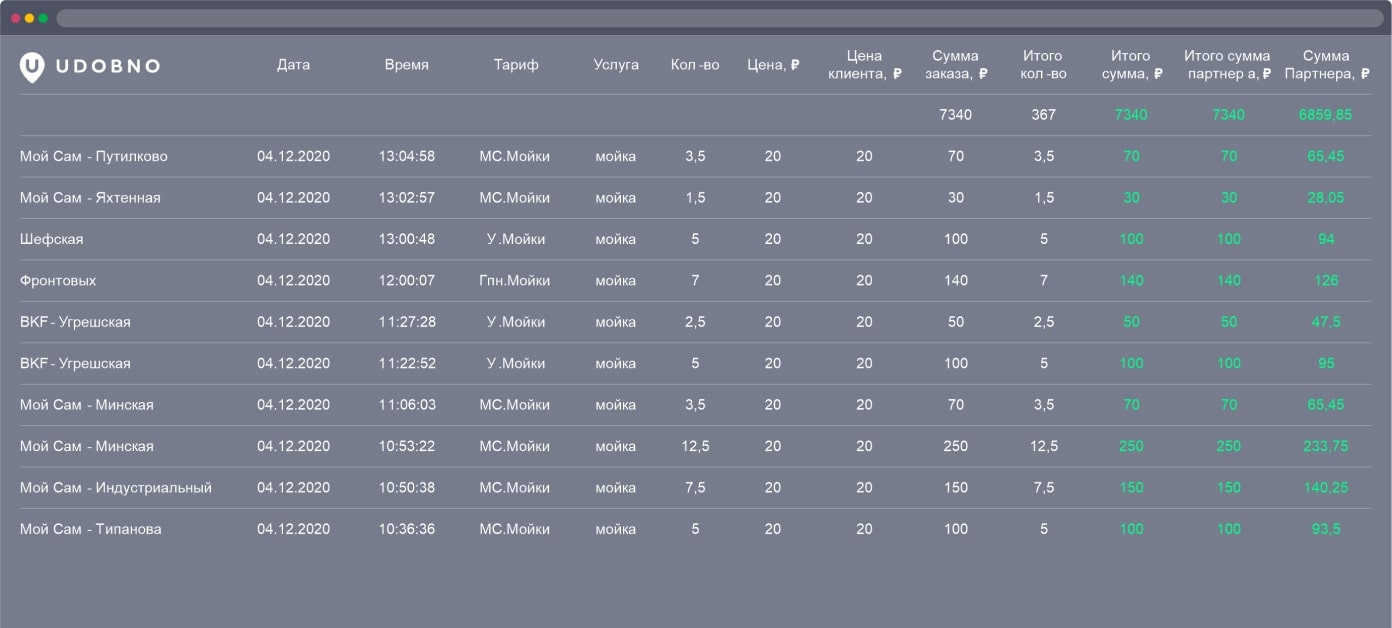
Task: Open the Мой Сам - Типанова entry
Action: click(x=90, y=529)
